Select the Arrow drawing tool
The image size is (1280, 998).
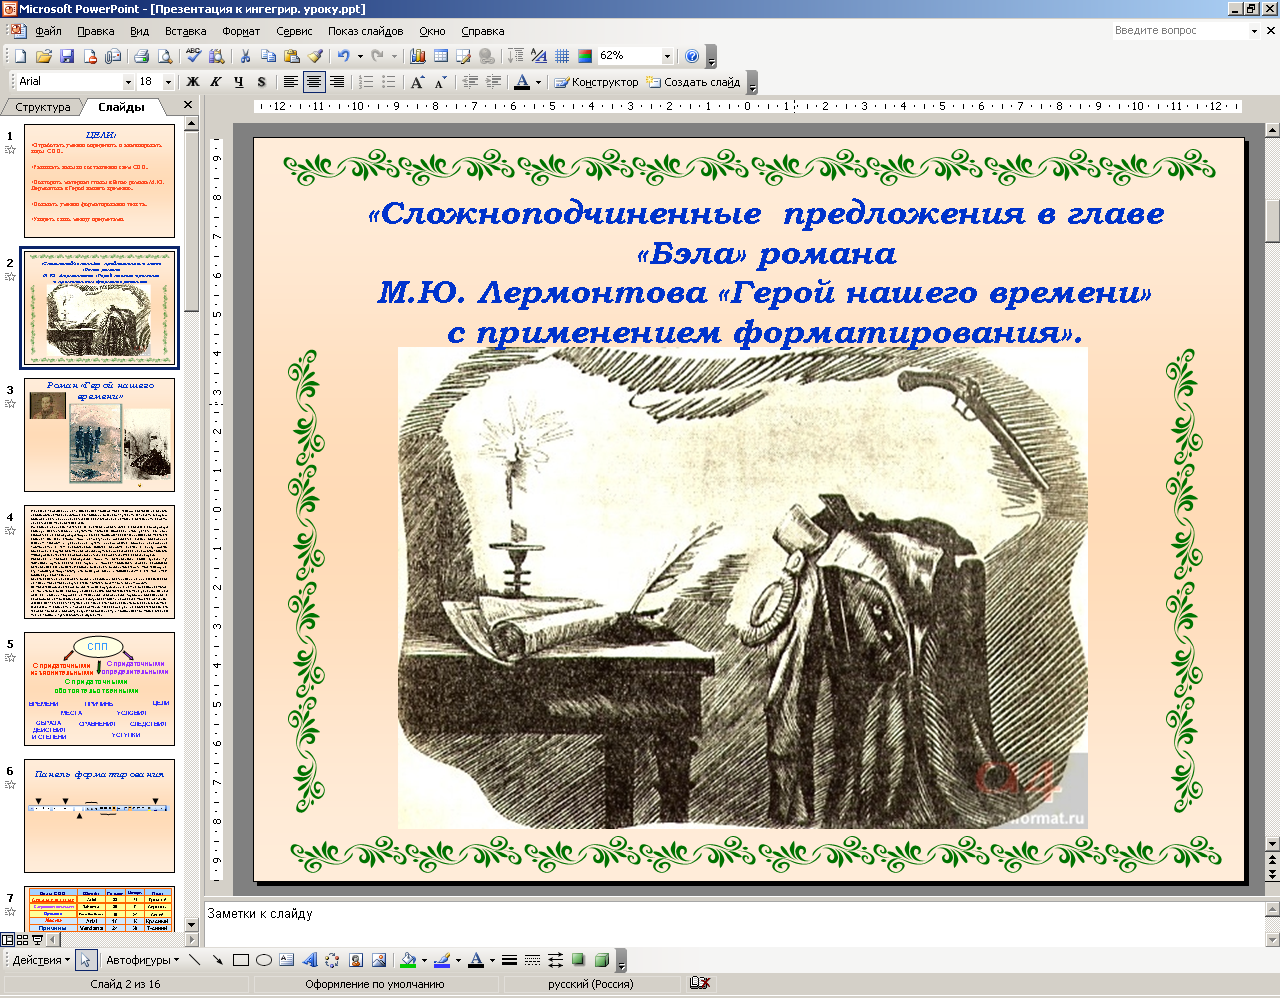click(217, 960)
